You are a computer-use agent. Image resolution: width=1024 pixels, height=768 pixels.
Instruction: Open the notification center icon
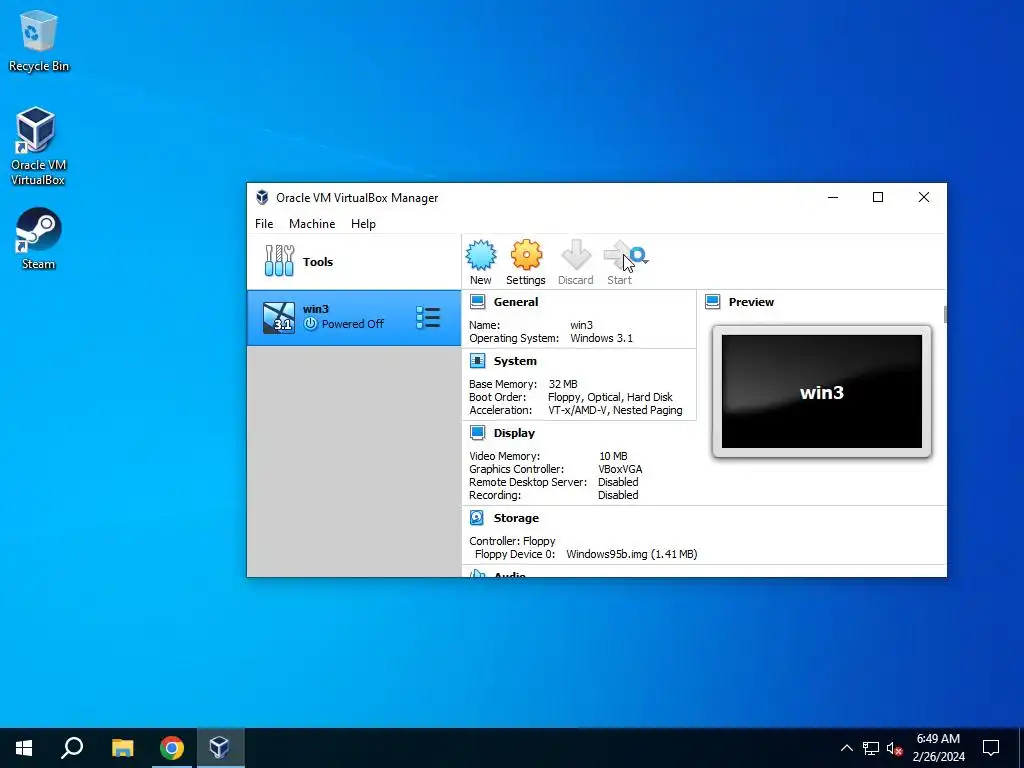tap(991, 748)
